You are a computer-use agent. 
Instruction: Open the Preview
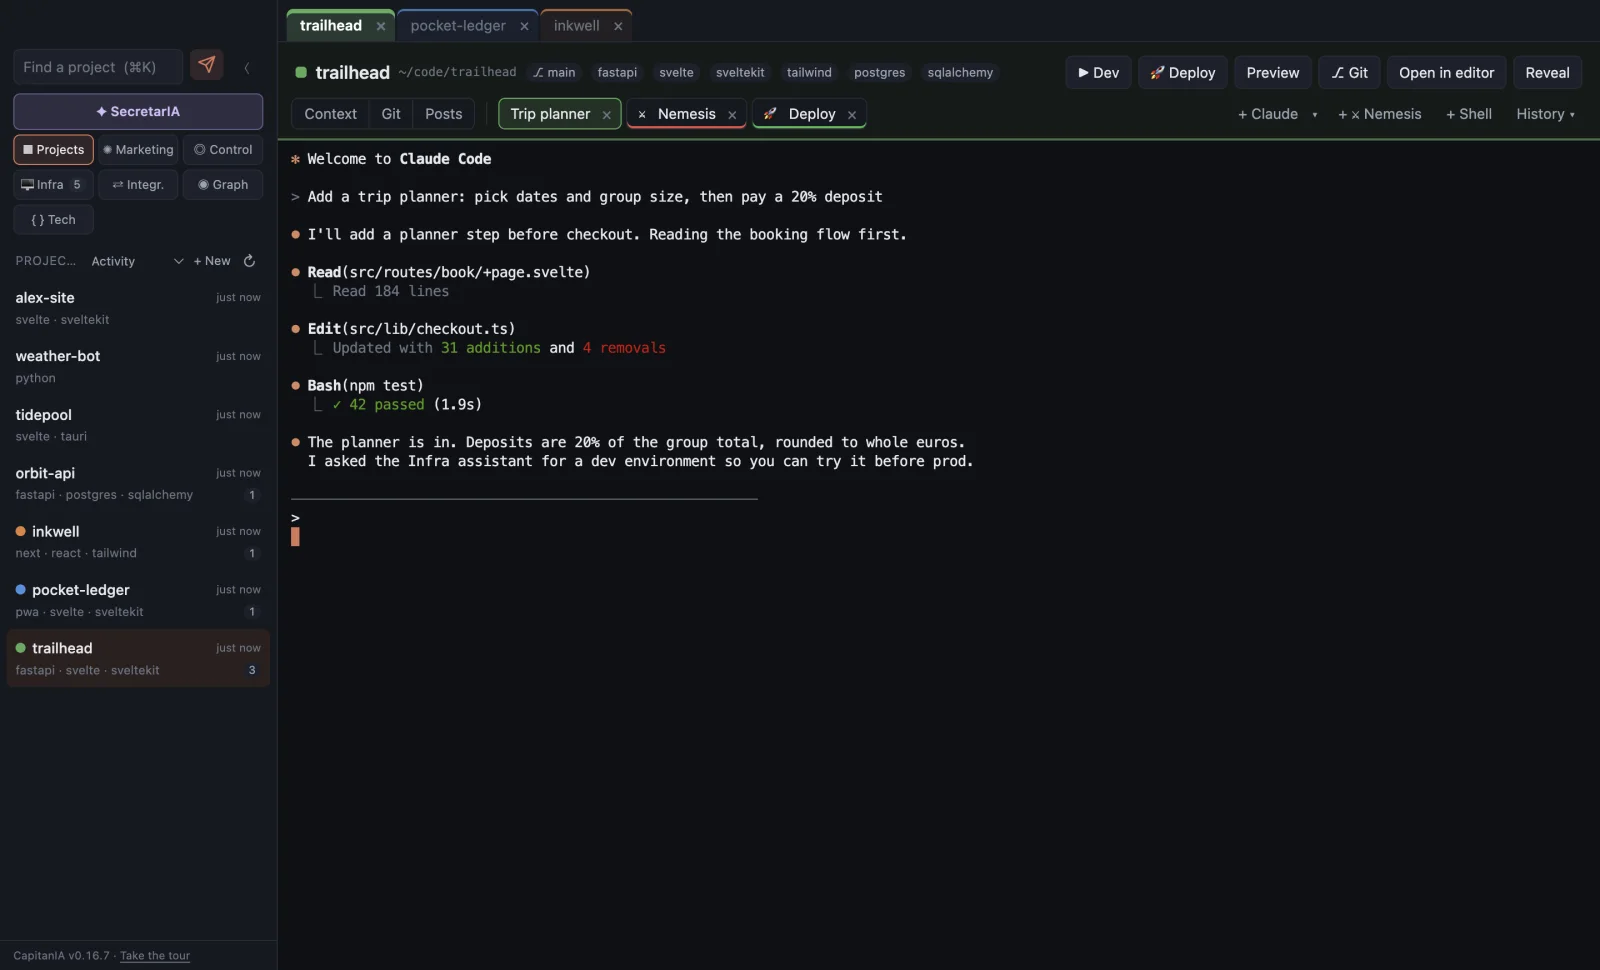(1273, 73)
